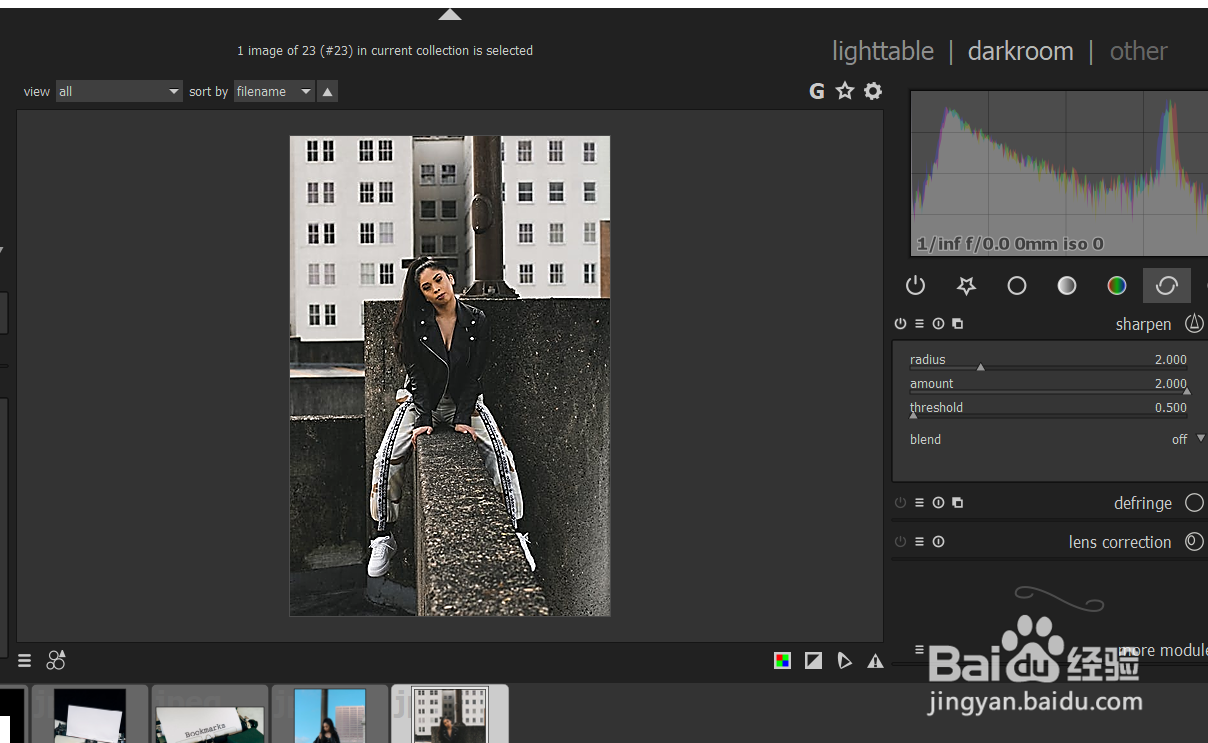Select white card filmstrip thumbnail
This screenshot has height=743, width=1208.
coord(90,714)
